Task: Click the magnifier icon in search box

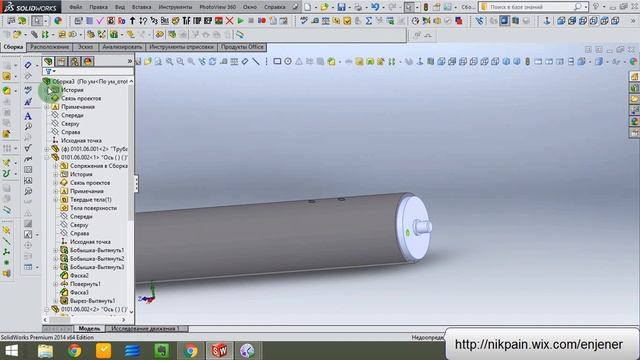Action: pos(578,7)
